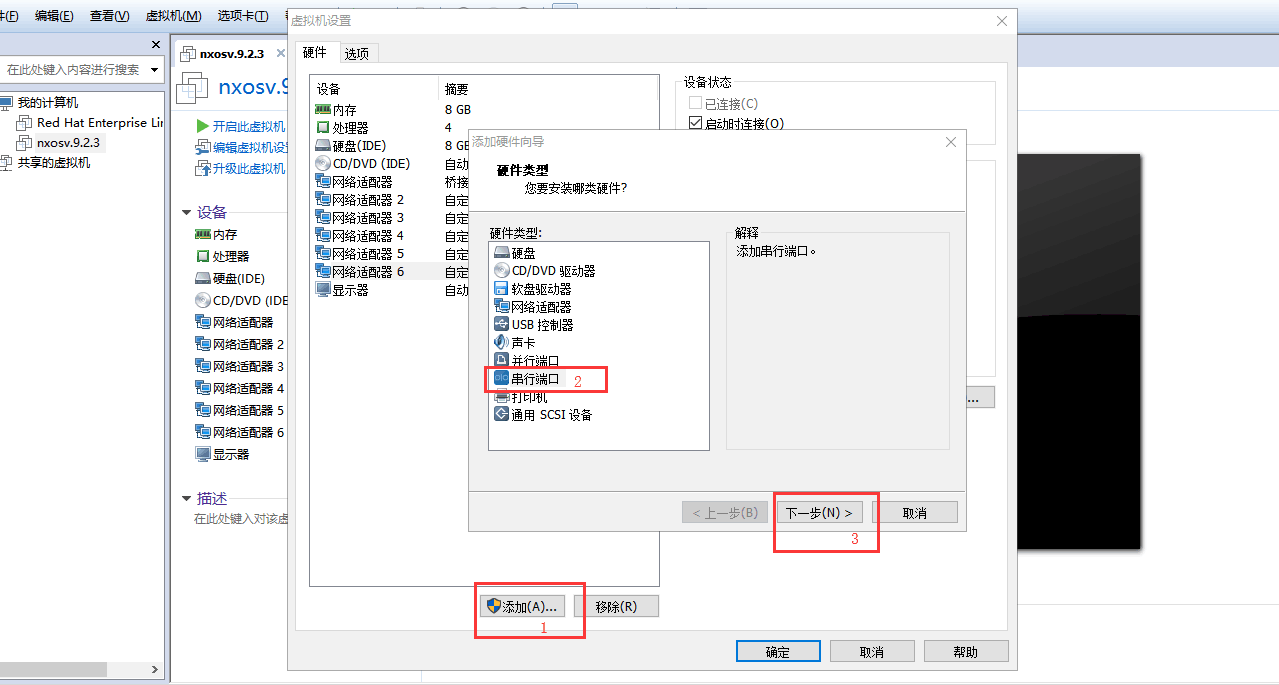Viewport: 1279px width, 685px height.
Task: Switch to the 选项 tab
Action: pyautogui.click(x=356, y=51)
